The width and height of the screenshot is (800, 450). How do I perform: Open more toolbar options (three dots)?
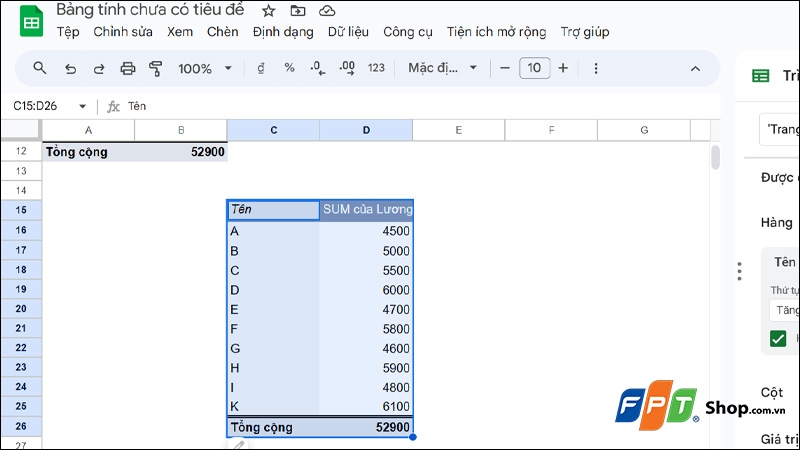pos(595,68)
